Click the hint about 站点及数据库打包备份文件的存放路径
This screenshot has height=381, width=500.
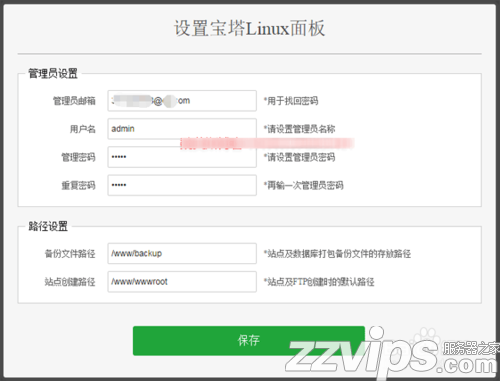click(x=337, y=254)
